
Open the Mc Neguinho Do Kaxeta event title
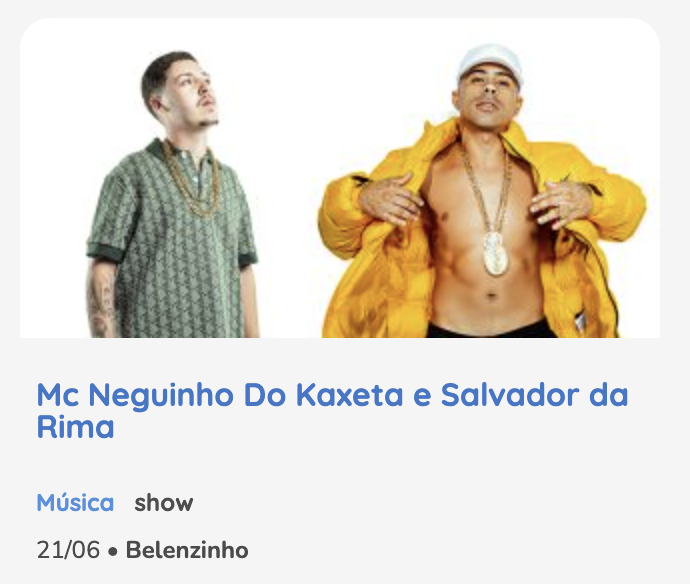coord(332,411)
